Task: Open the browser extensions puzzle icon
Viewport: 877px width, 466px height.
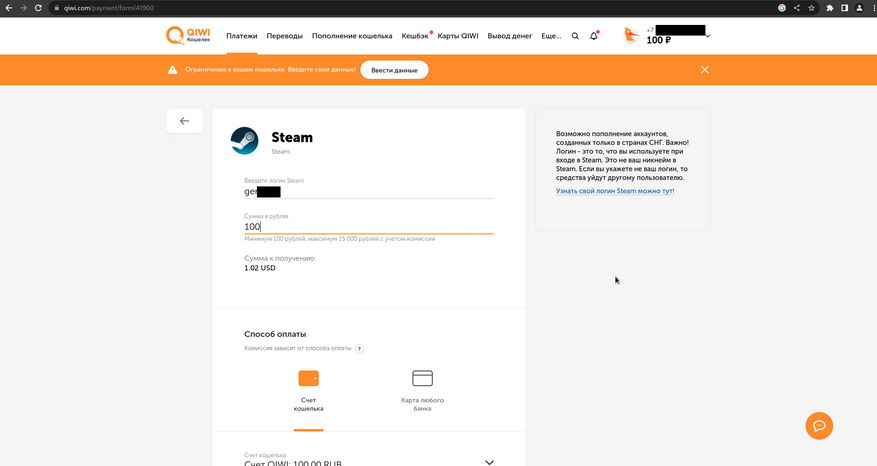Action: (x=830, y=8)
